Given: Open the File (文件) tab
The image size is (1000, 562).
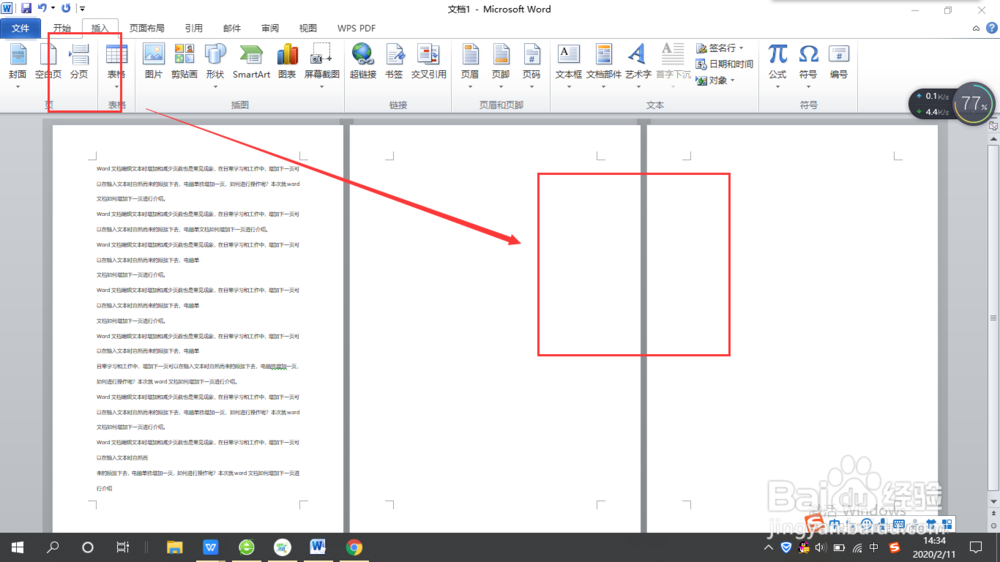Looking at the screenshot, I should click(x=20, y=28).
